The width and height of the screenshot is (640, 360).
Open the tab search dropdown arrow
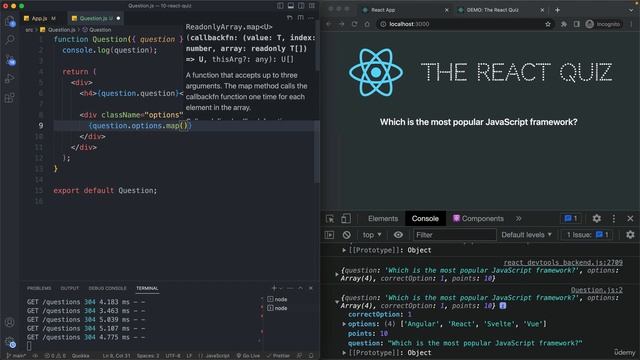[631, 10]
